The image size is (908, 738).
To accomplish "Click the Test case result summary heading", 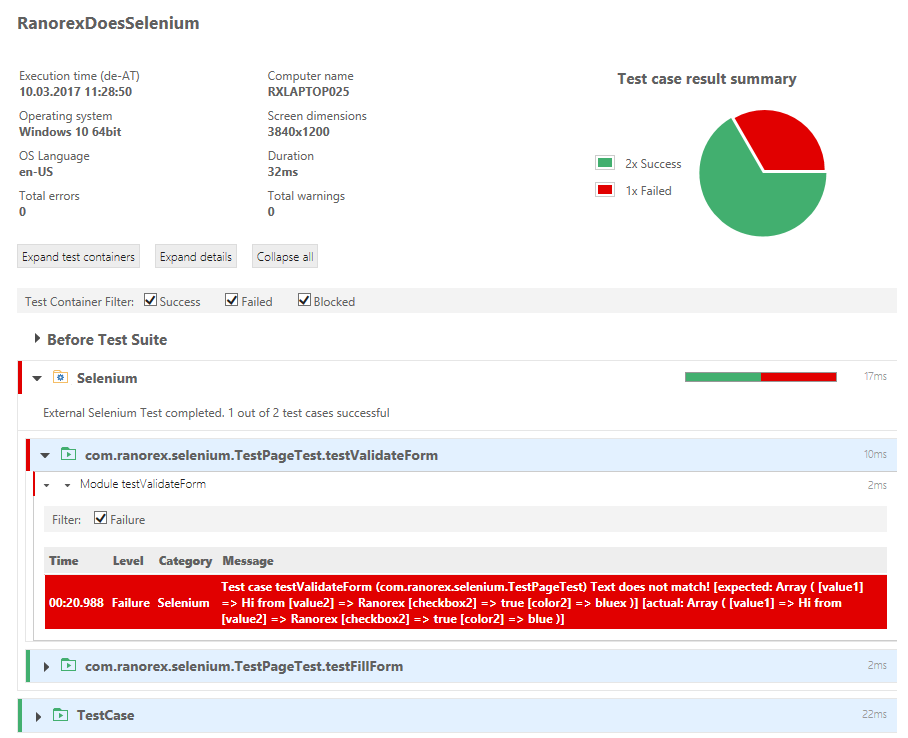I will click(706, 79).
